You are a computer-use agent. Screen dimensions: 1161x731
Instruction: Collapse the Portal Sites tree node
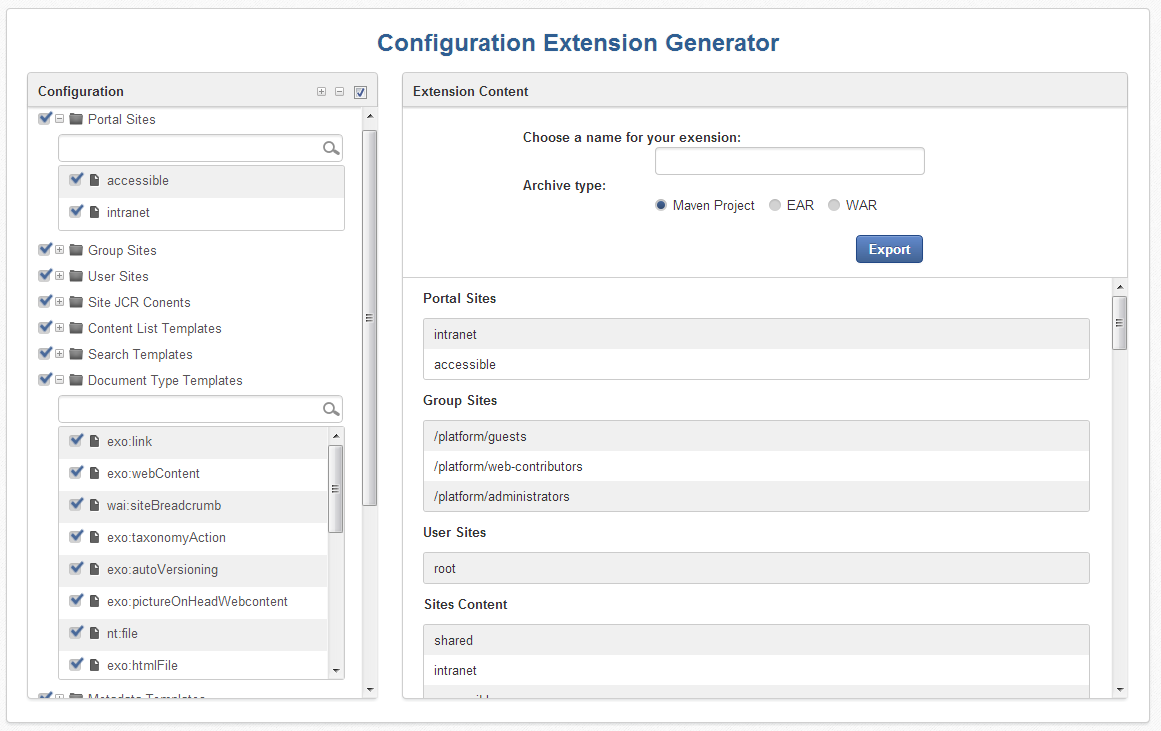click(x=60, y=119)
